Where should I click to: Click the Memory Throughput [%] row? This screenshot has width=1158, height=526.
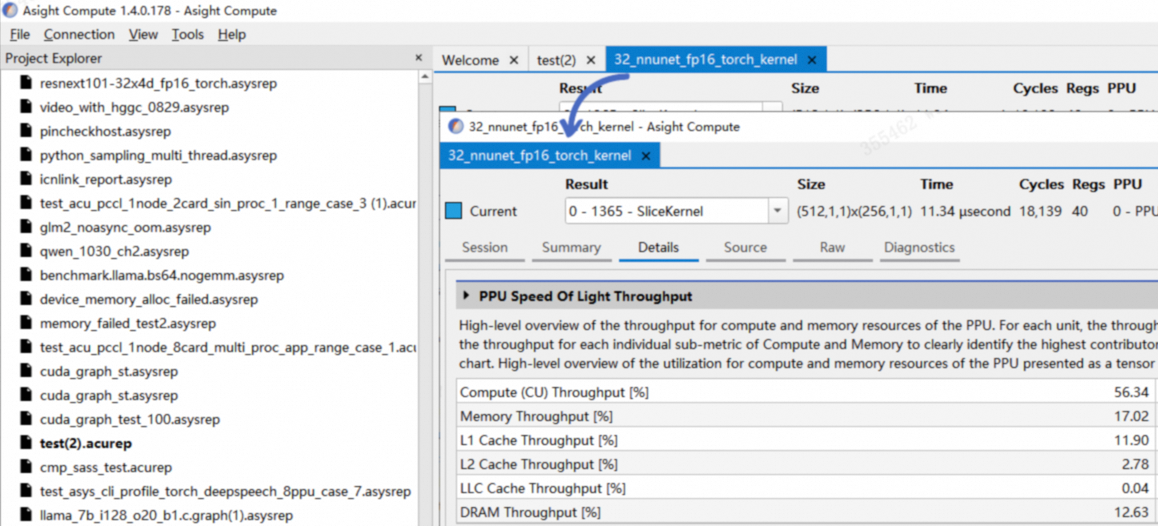806,417
